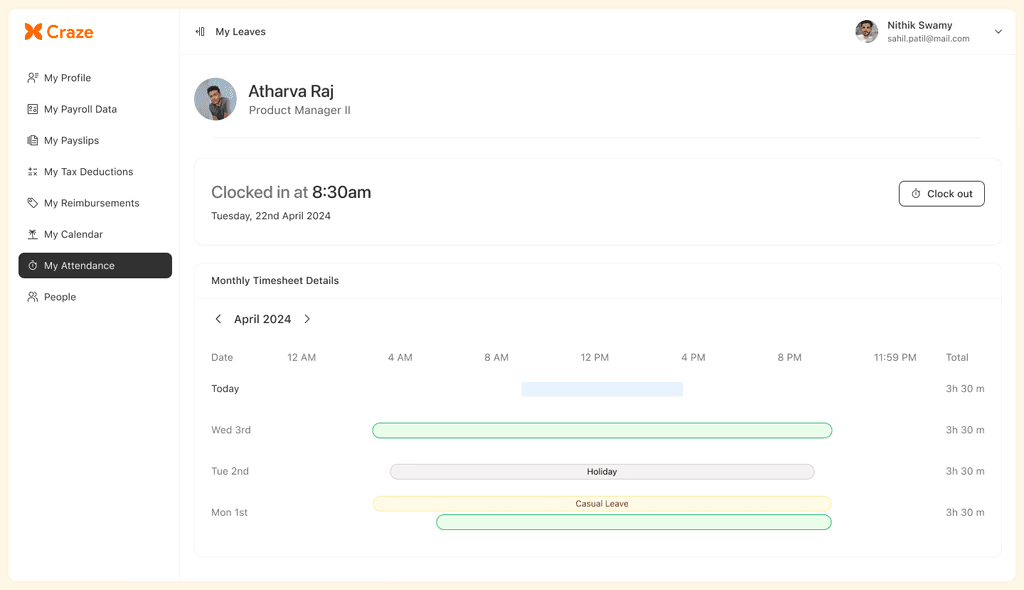Click the Tuesday, 22nd April 2024 date
This screenshot has width=1024, height=590.
pos(270,216)
